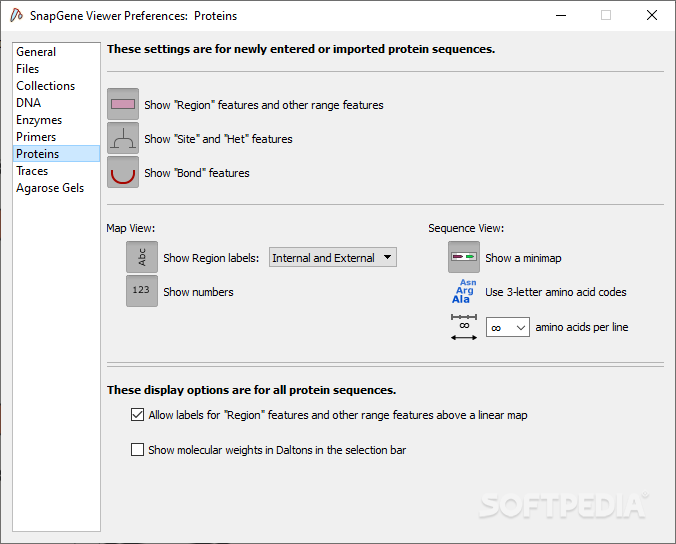Uncheck Allow labels for Region features checkbox
Image resolution: width=676 pixels, height=544 pixels.
coord(137,415)
